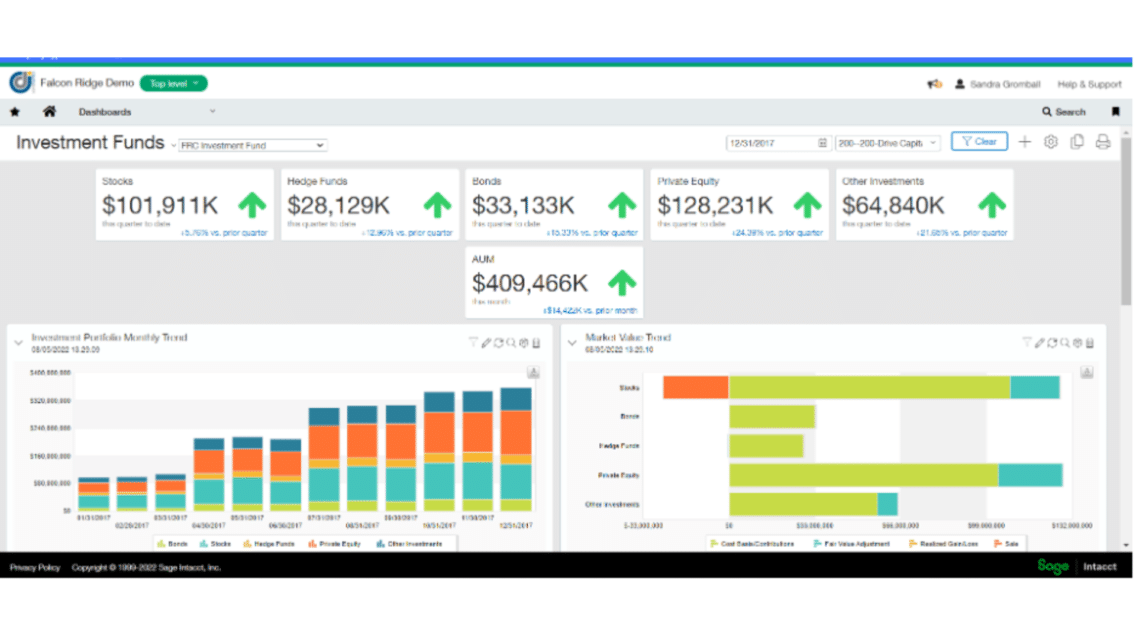The width and height of the screenshot is (1136, 639).
Task: Click the Sage Intacct app logo
Action: 21,83
